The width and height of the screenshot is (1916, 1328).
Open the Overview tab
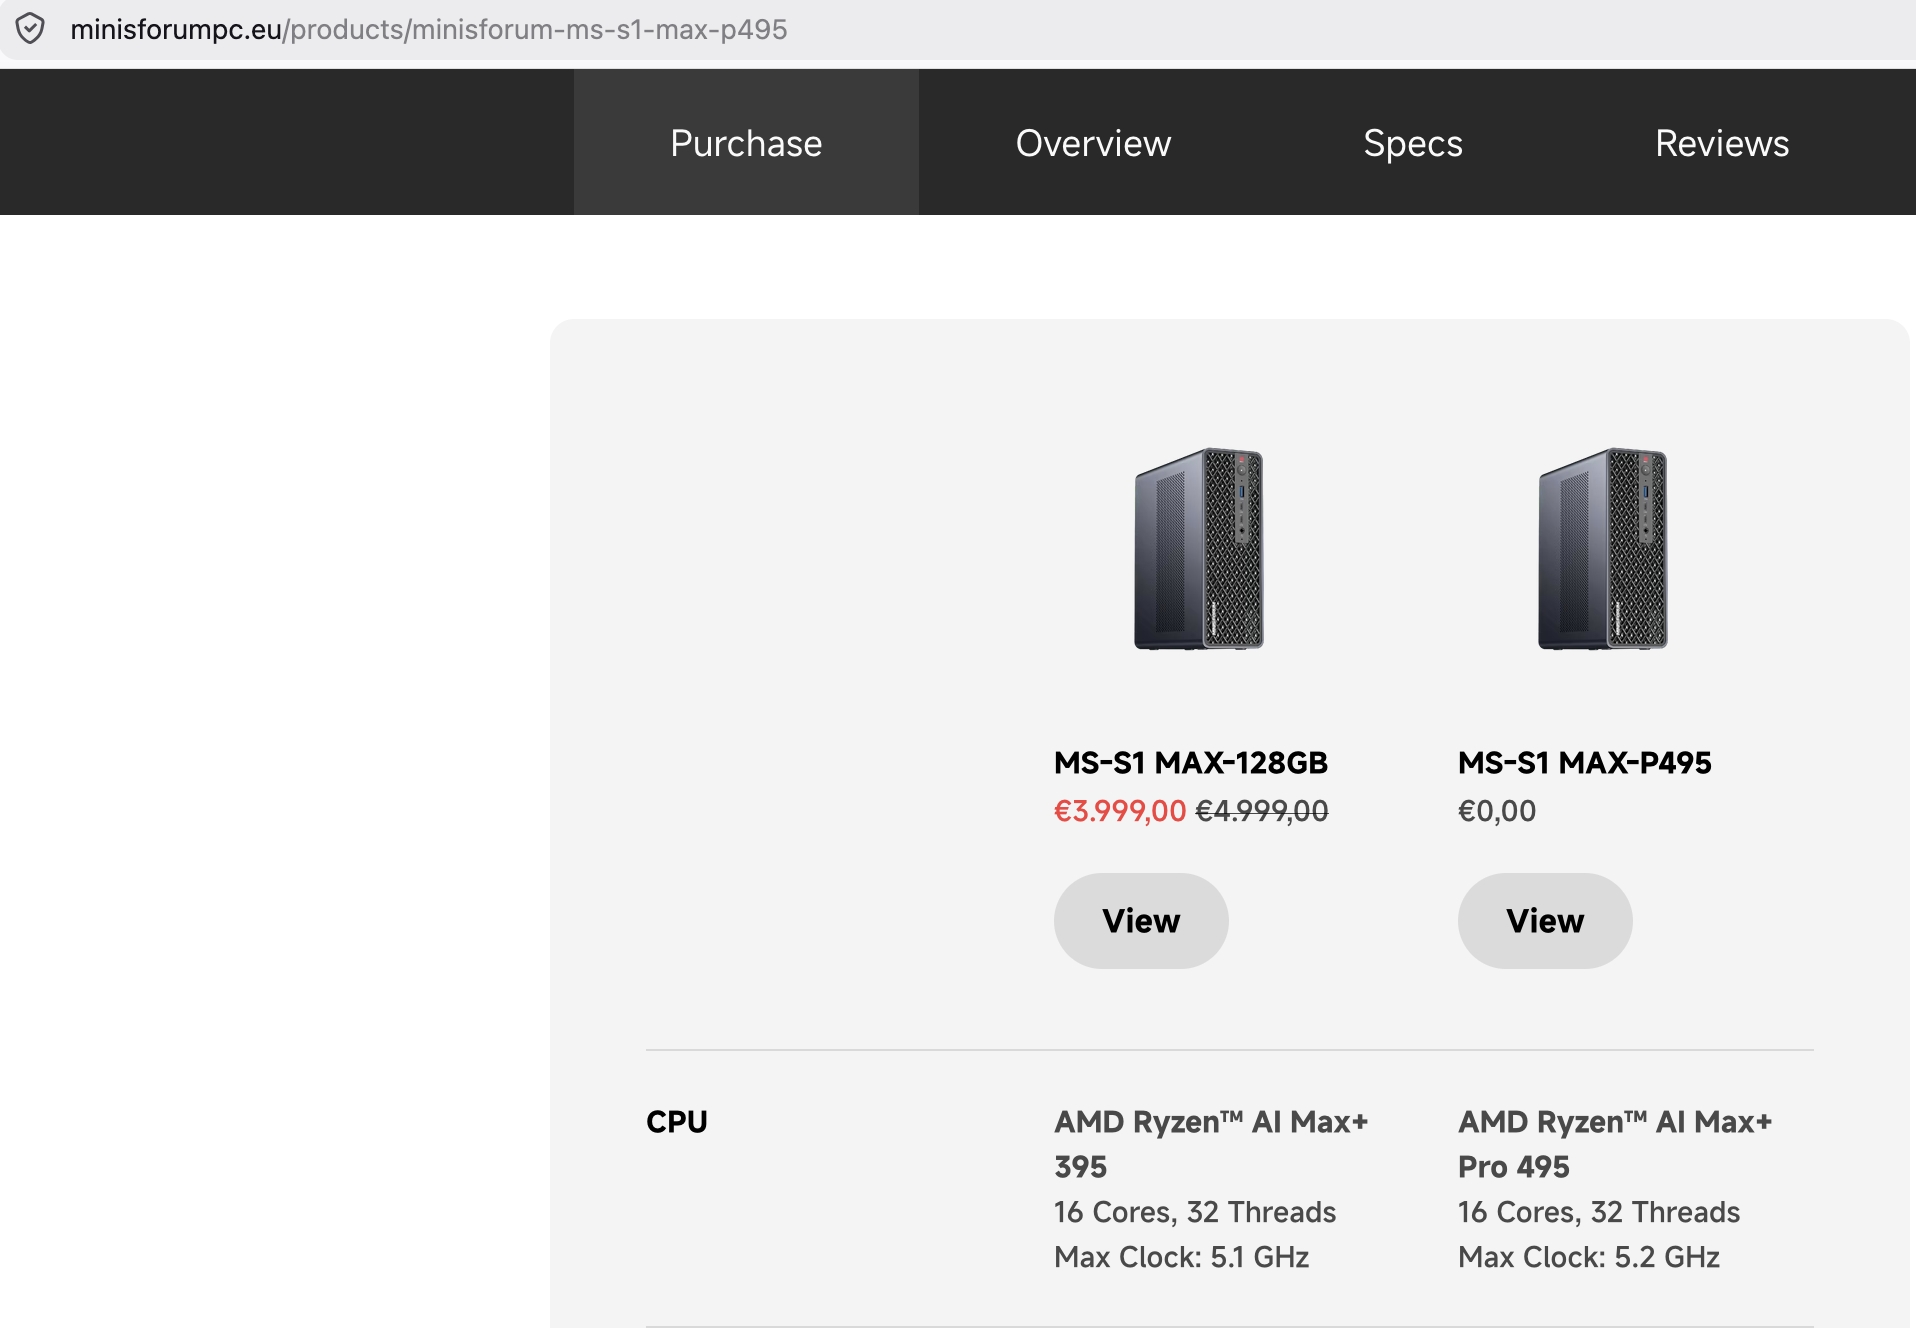(x=1093, y=143)
